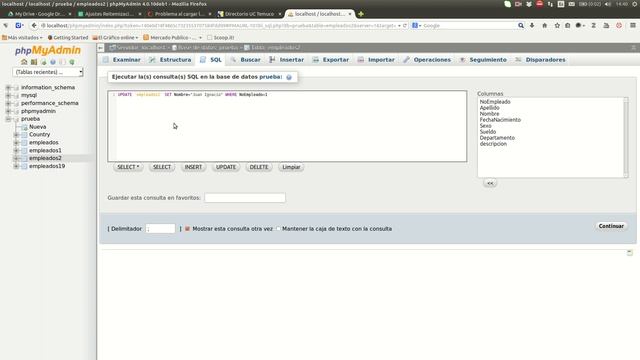Open the empleados table in tree
This screenshot has height=360, width=640.
[x=44, y=142]
